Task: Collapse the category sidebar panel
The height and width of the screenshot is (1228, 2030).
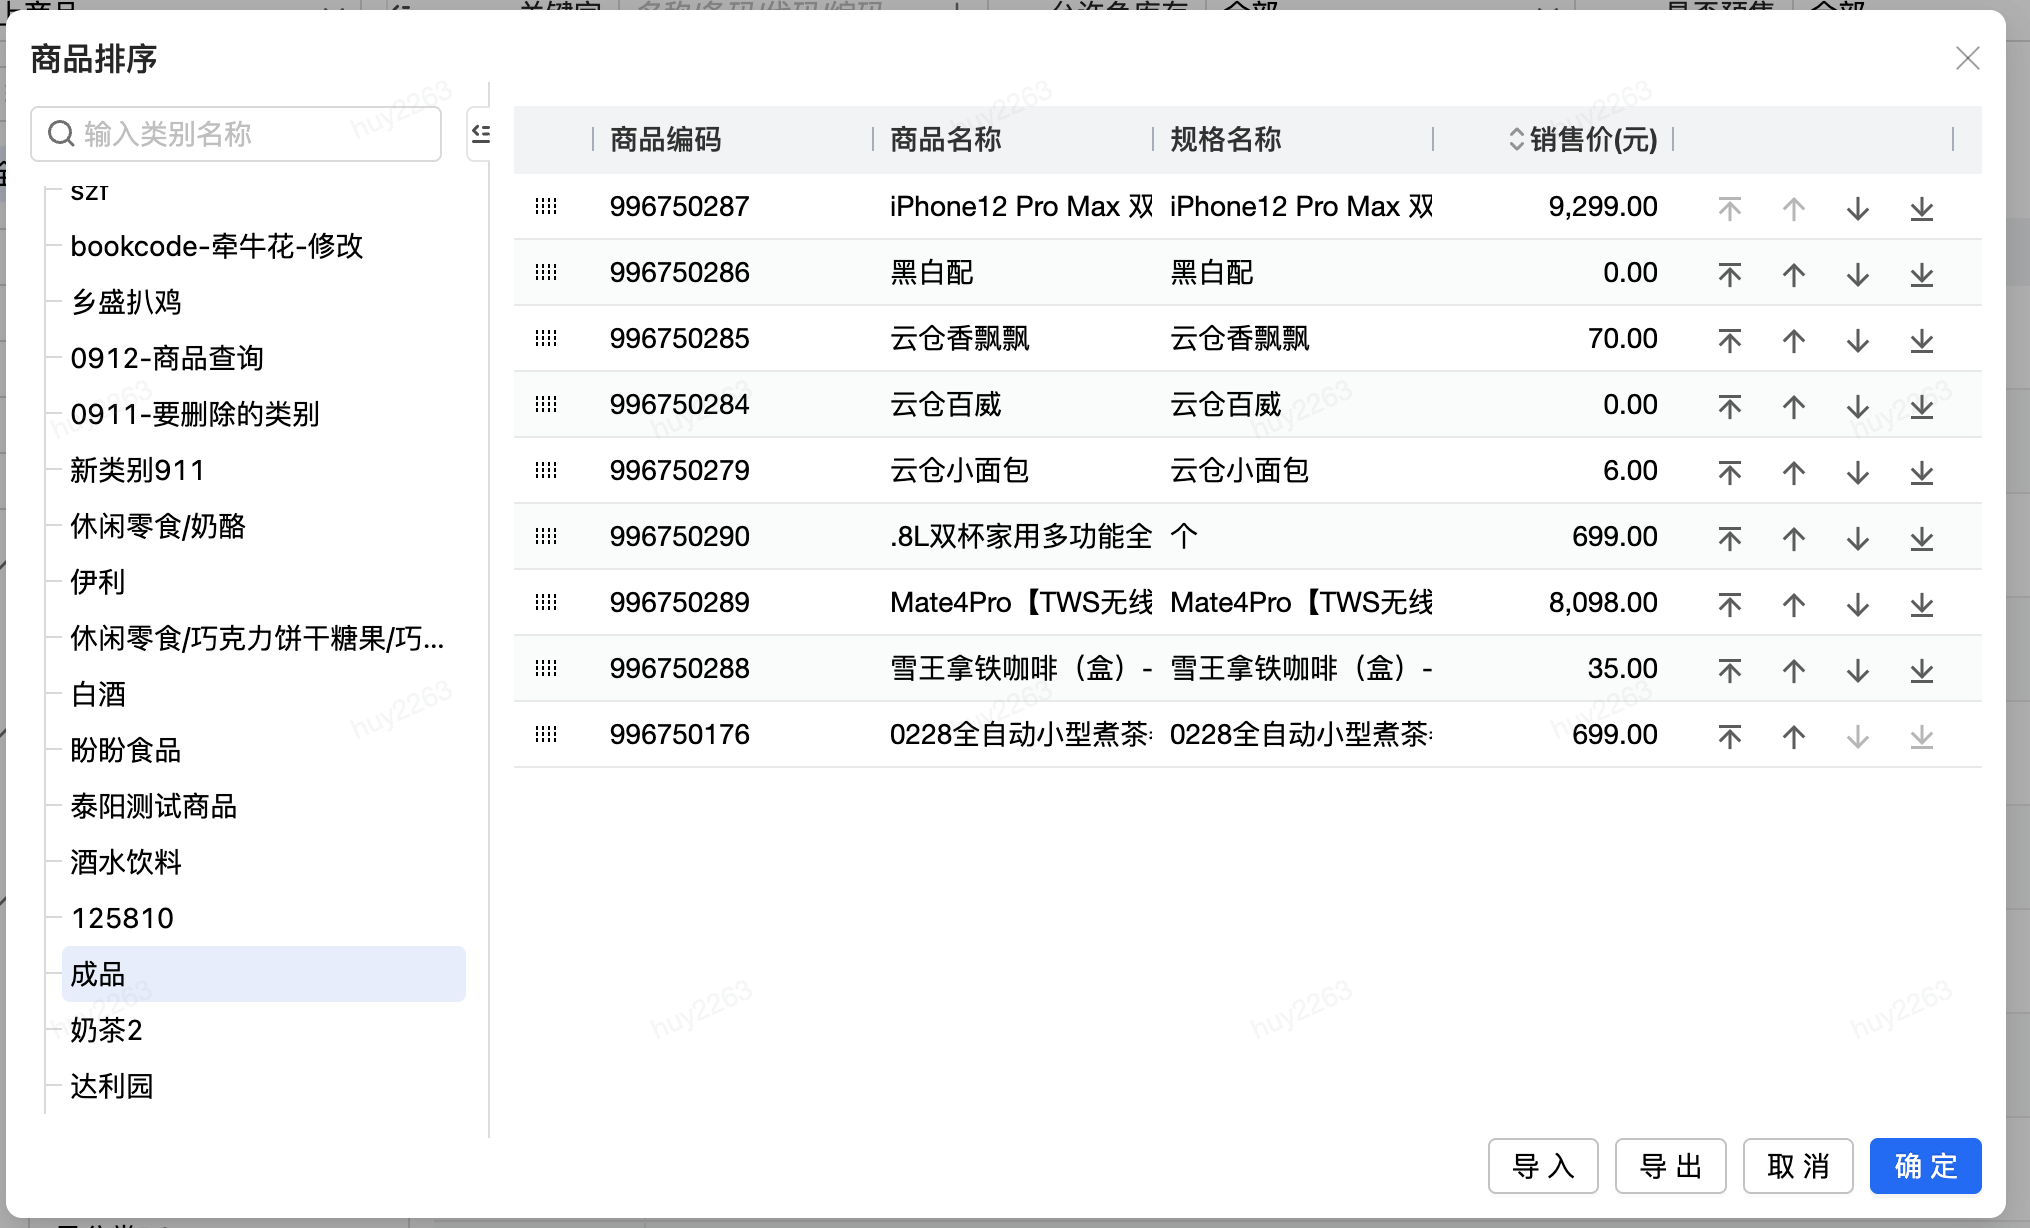Action: [x=481, y=133]
